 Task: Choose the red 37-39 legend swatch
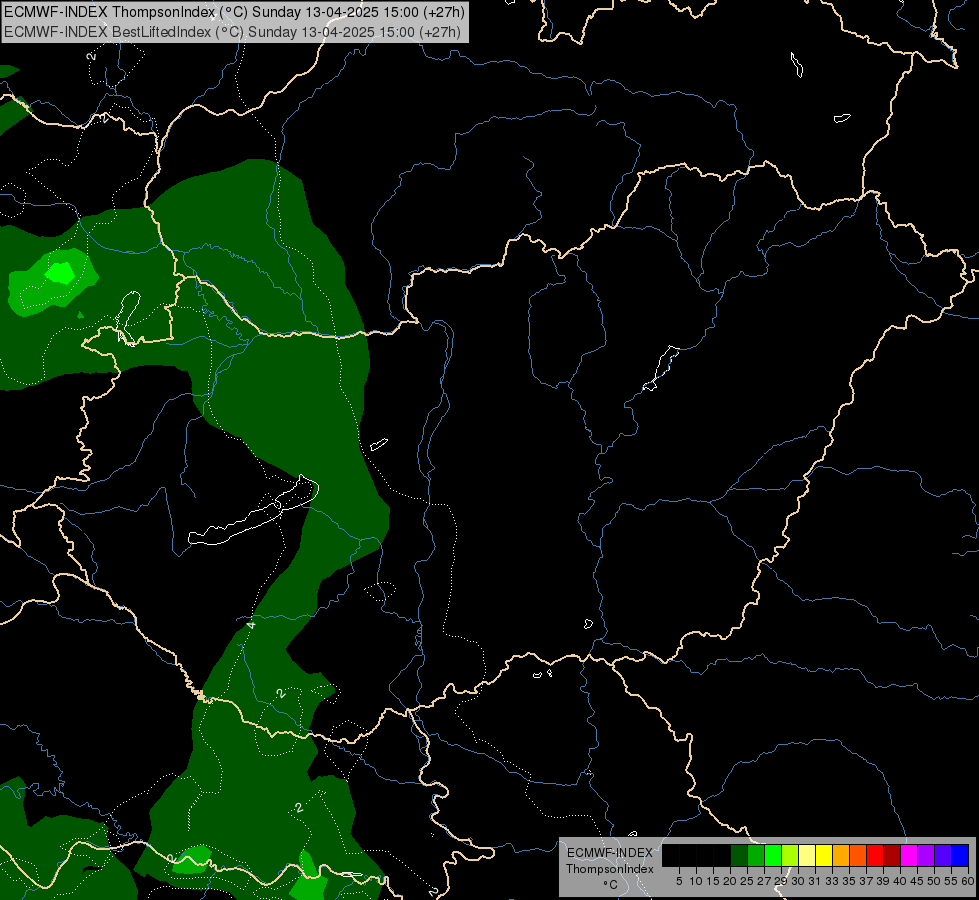coord(875,855)
